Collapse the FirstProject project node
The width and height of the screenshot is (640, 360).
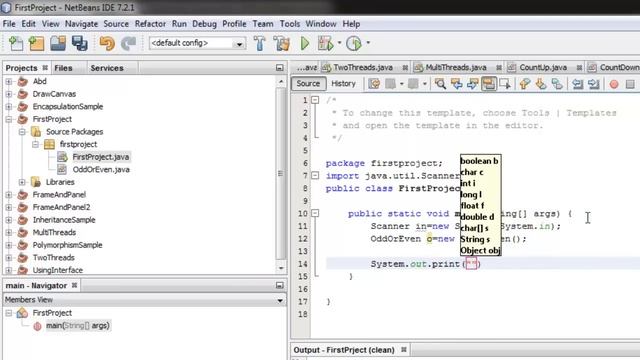(9, 120)
